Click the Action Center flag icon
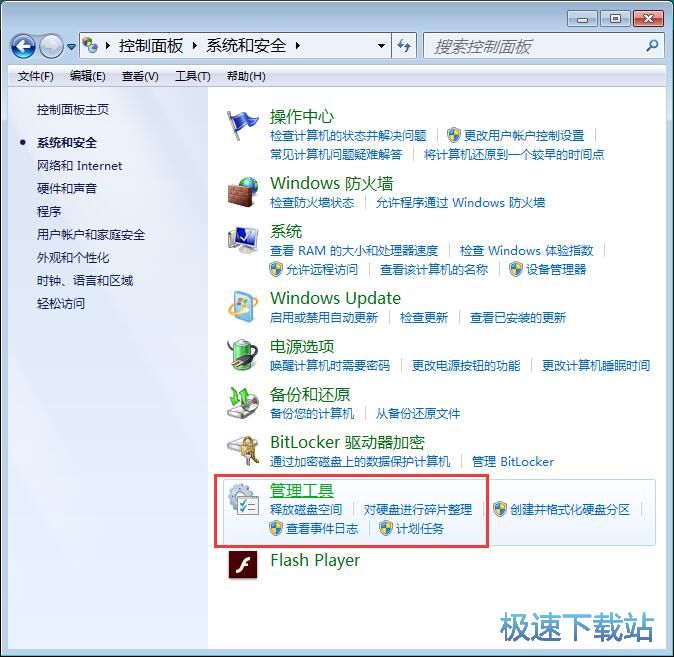This screenshot has width=674, height=657. 243,125
